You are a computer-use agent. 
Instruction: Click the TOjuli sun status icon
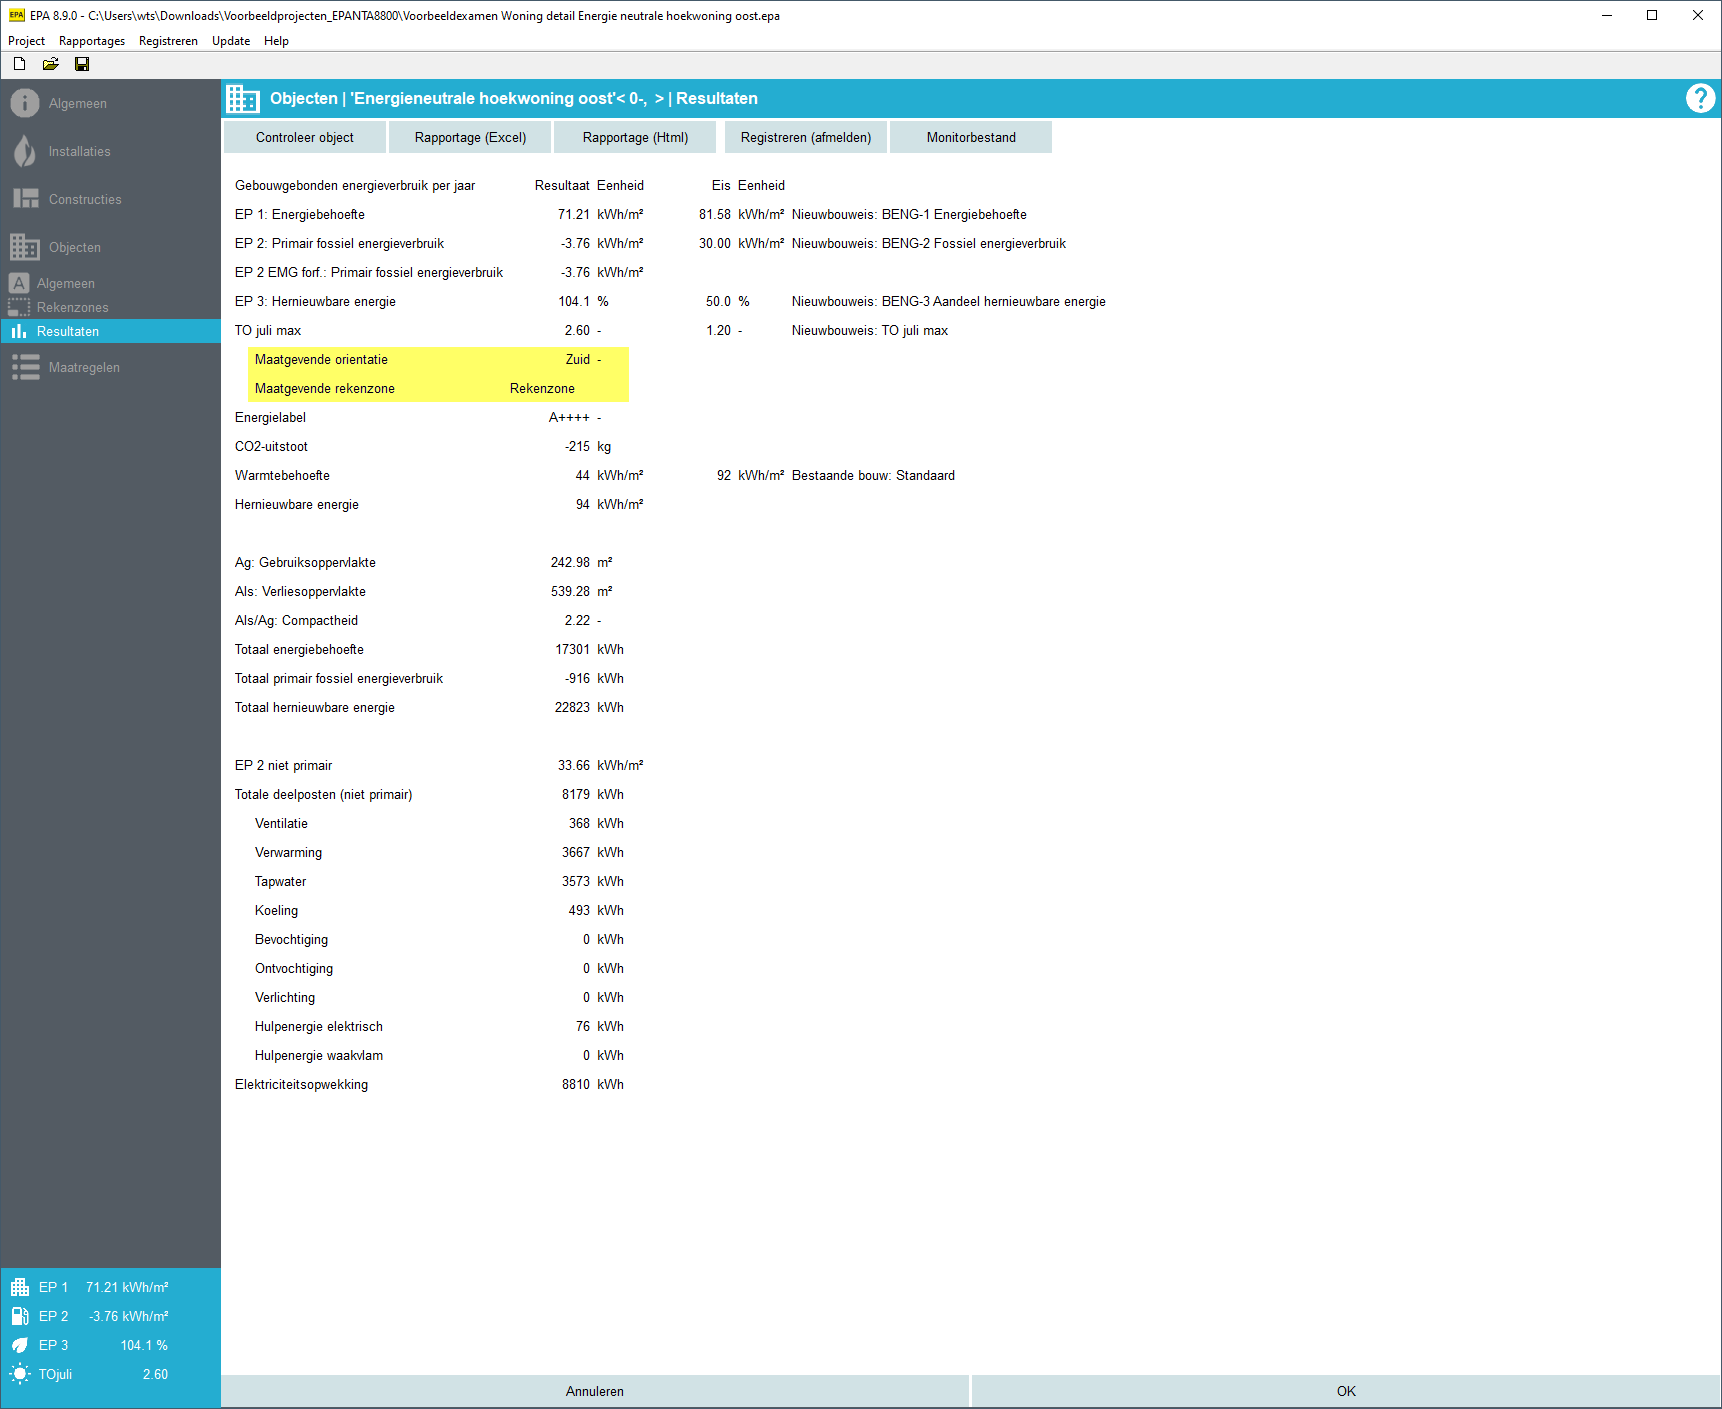[x=20, y=1374]
